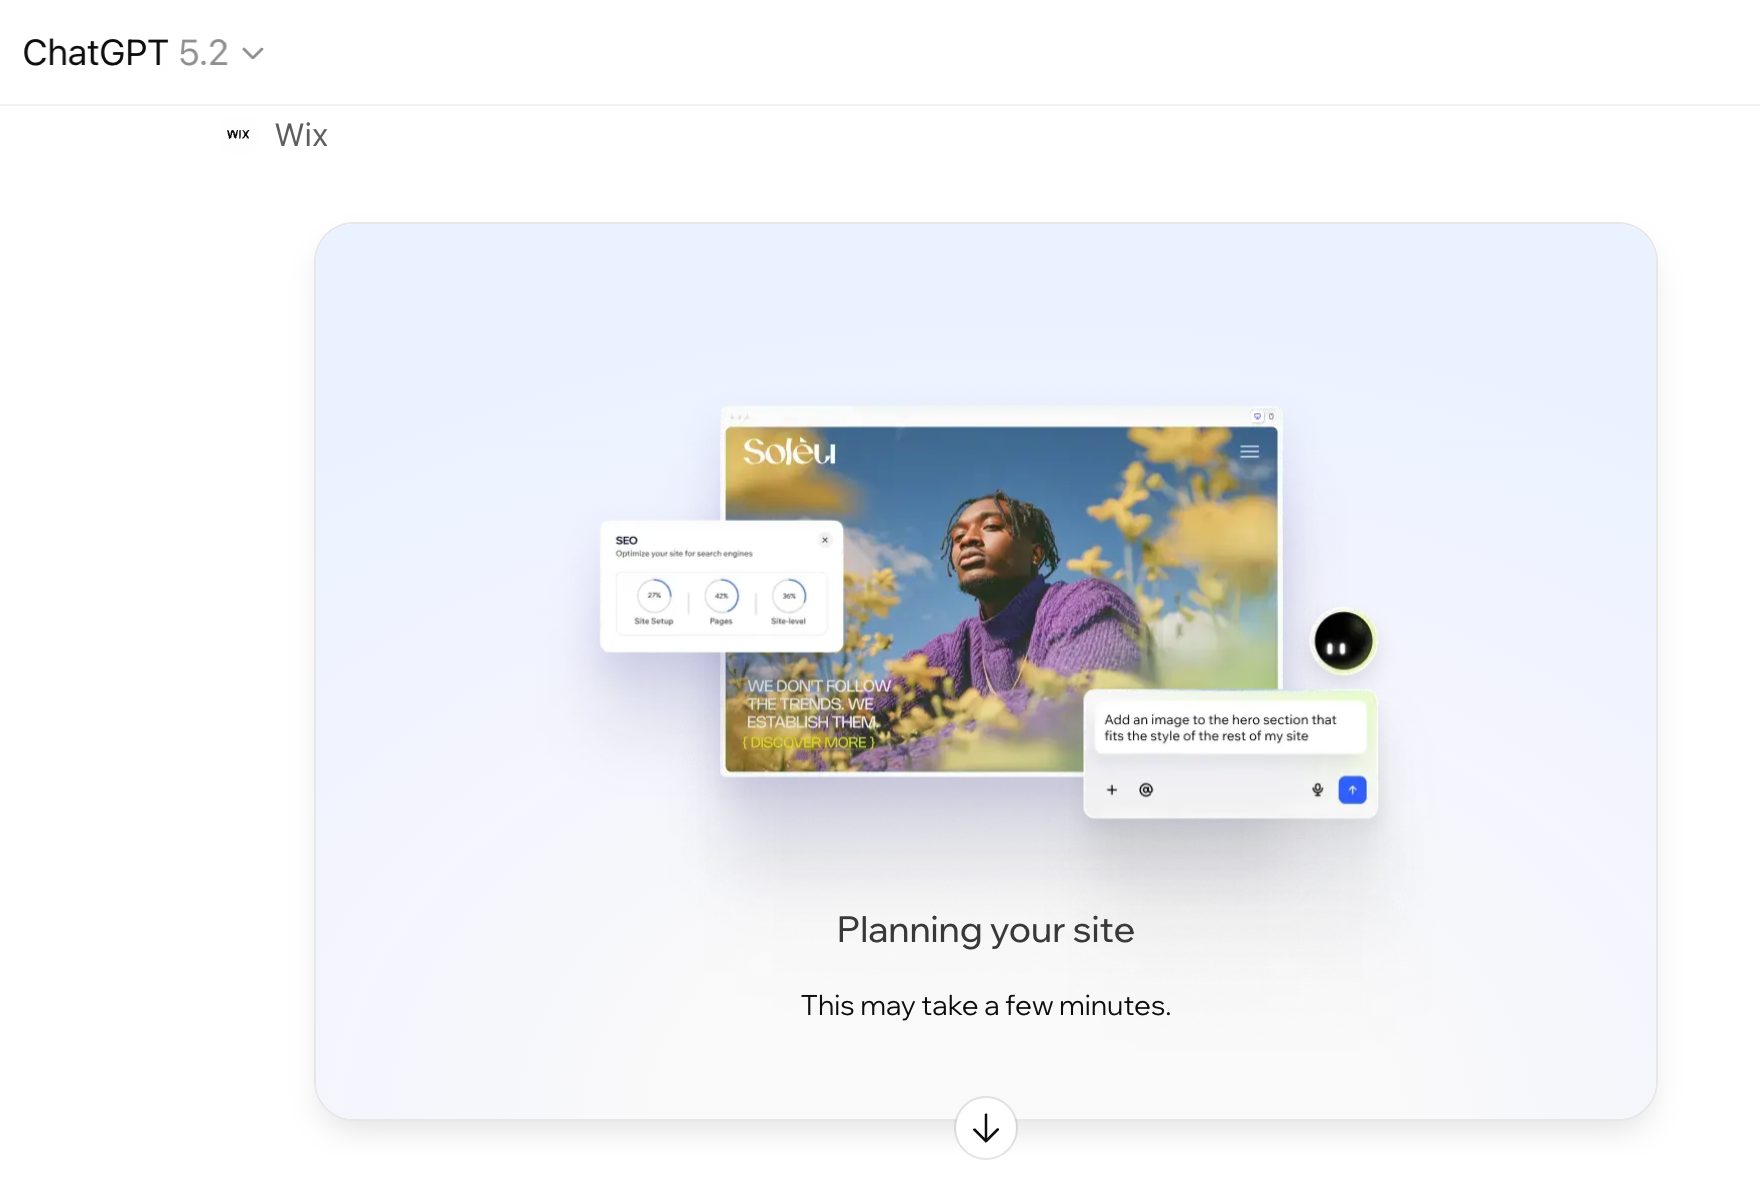Click the microphone icon in the chat input
Viewport: 1760px width, 1180px height.
1317,789
